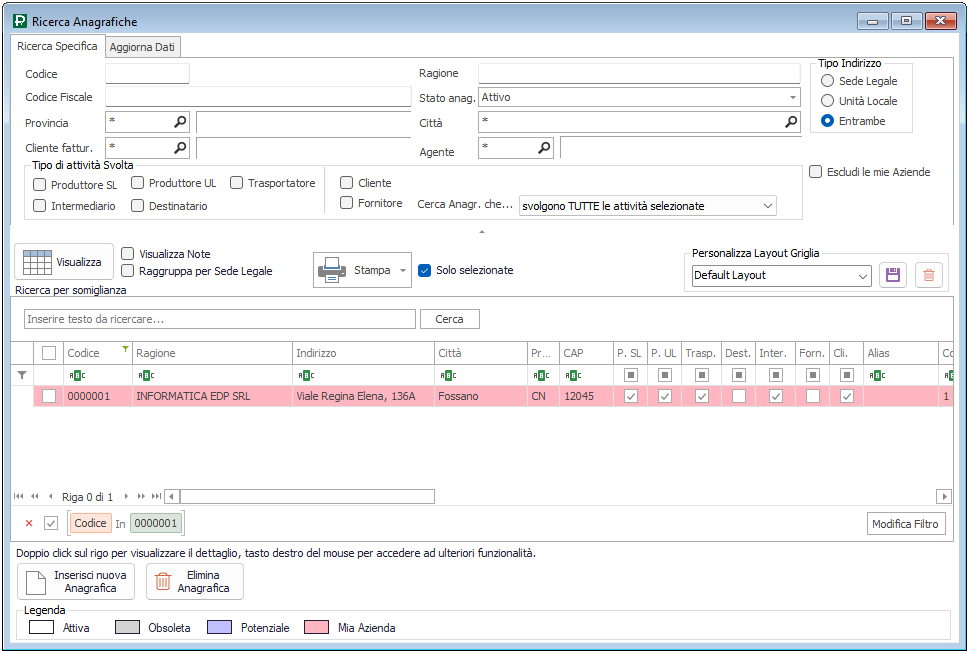
Task: Click the Provincia search magnifier icon
Action: click(x=180, y=122)
